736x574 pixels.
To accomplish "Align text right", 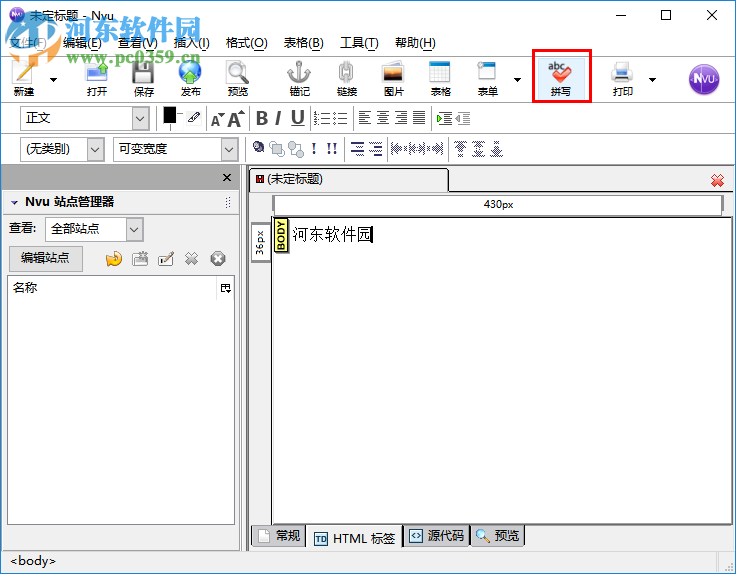I will click(x=401, y=118).
